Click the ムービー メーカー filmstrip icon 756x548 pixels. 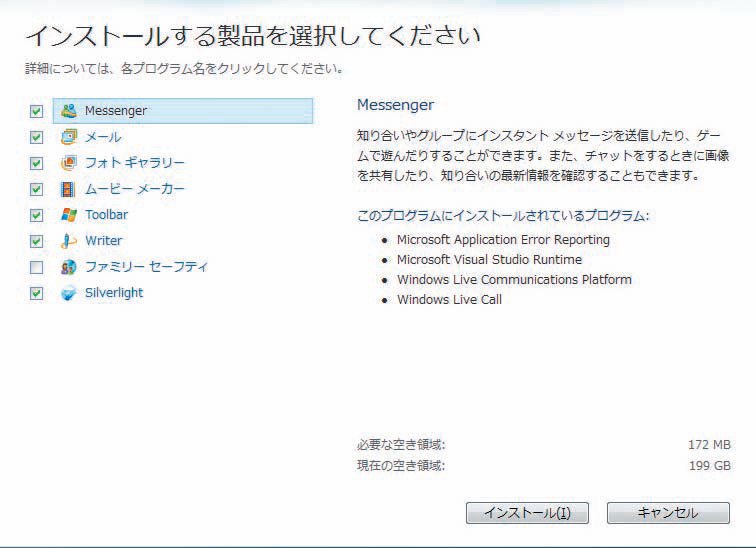pos(68,189)
